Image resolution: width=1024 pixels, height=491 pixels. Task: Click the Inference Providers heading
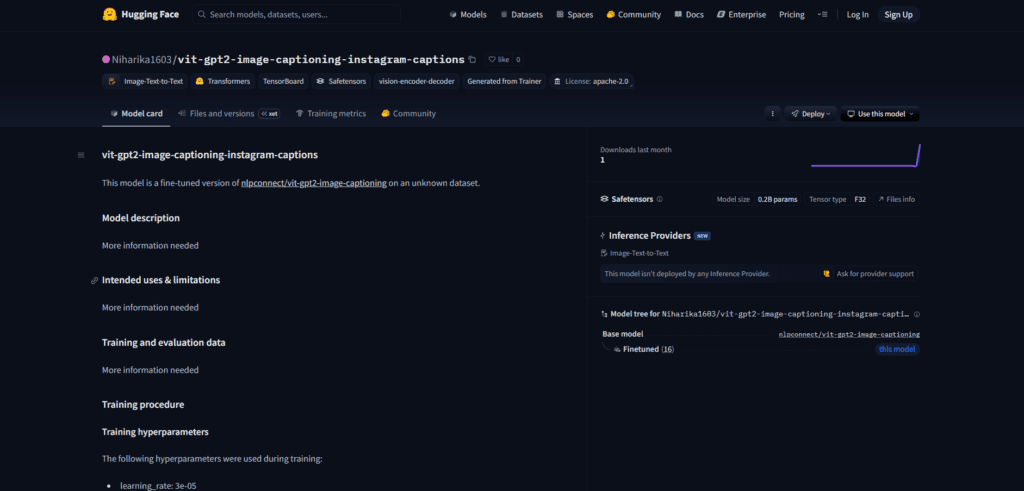pyautogui.click(x=650, y=236)
